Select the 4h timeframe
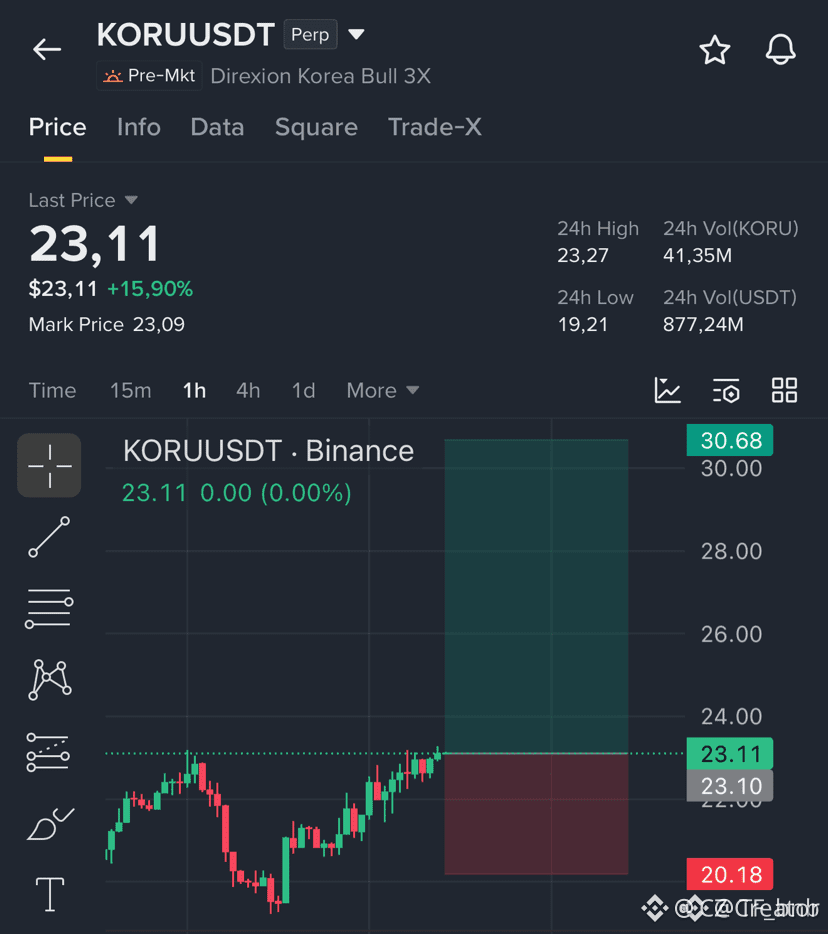Viewport: 828px width, 934px height. coord(248,391)
